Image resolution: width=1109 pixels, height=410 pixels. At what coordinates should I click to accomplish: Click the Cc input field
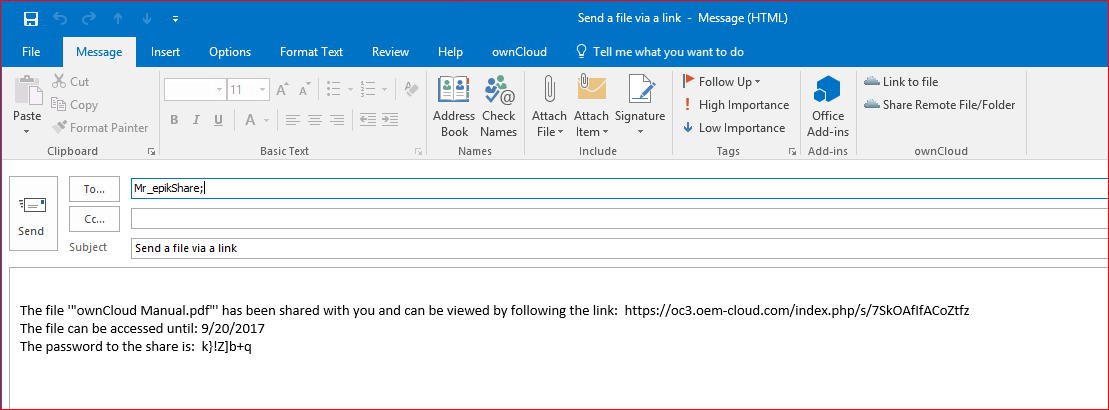point(620,219)
